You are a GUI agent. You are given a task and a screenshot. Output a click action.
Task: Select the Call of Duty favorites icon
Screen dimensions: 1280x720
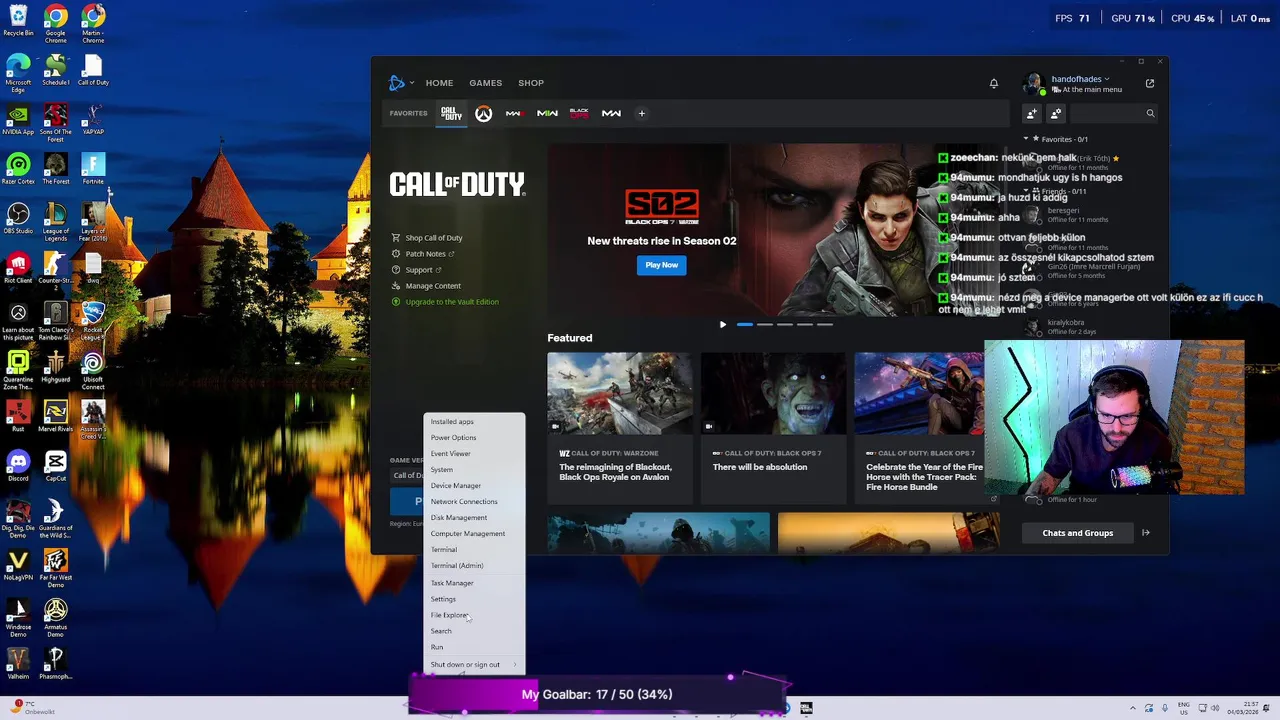point(452,113)
